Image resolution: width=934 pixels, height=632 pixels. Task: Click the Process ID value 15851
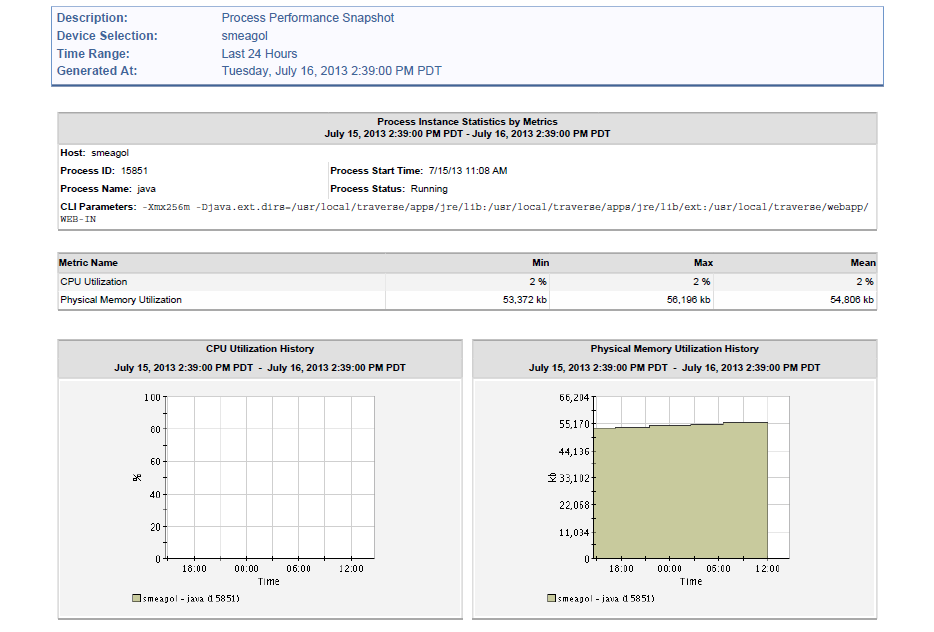[x=134, y=171]
